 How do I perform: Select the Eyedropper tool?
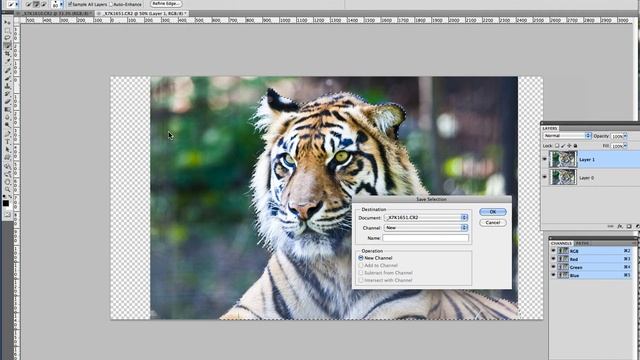click(7, 61)
